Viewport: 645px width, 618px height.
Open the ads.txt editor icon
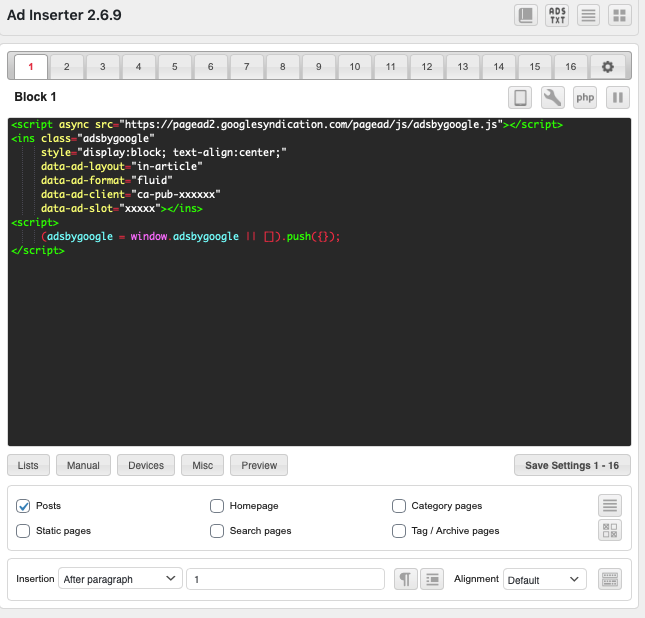click(557, 15)
